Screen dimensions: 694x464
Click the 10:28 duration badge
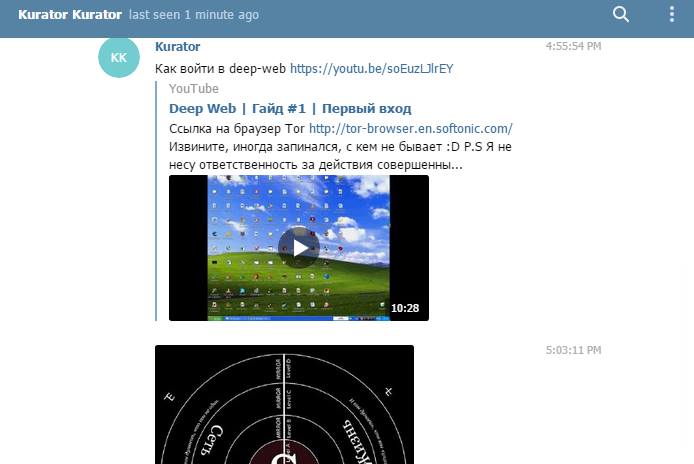click(x=405, y=308)
